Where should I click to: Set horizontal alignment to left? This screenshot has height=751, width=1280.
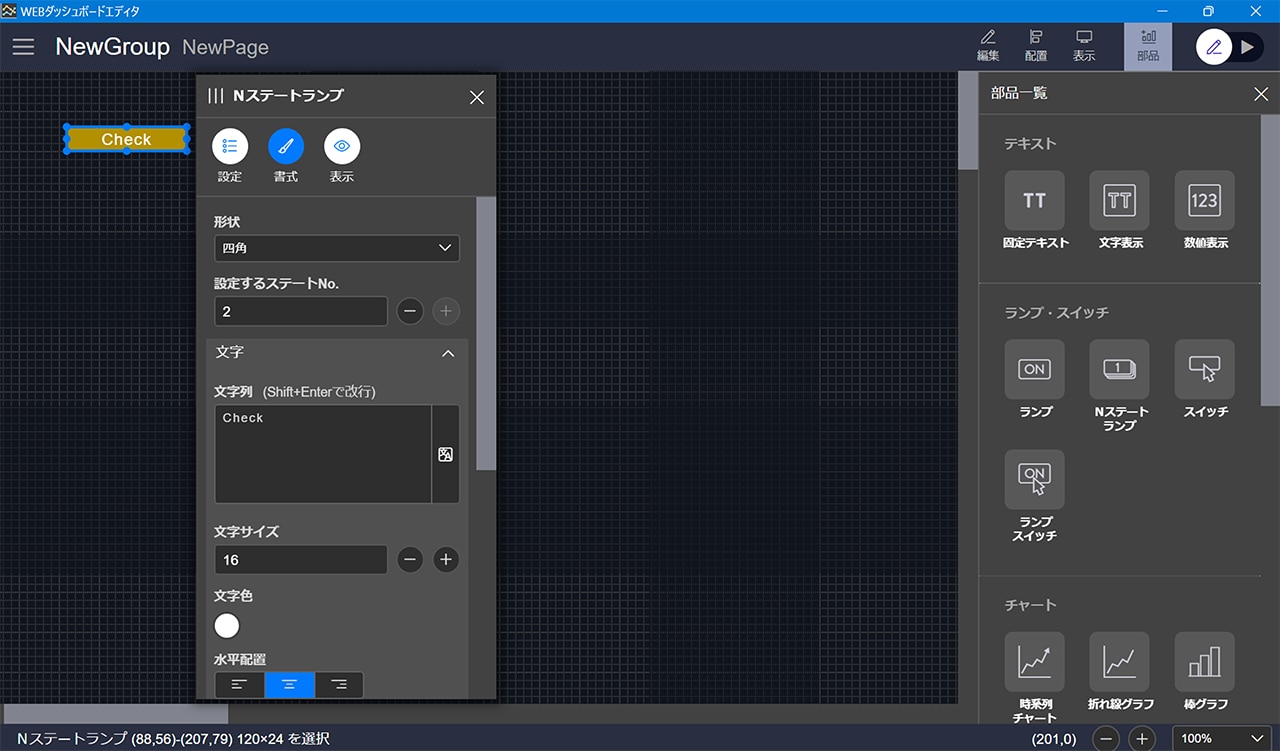(x=240, y=685)
